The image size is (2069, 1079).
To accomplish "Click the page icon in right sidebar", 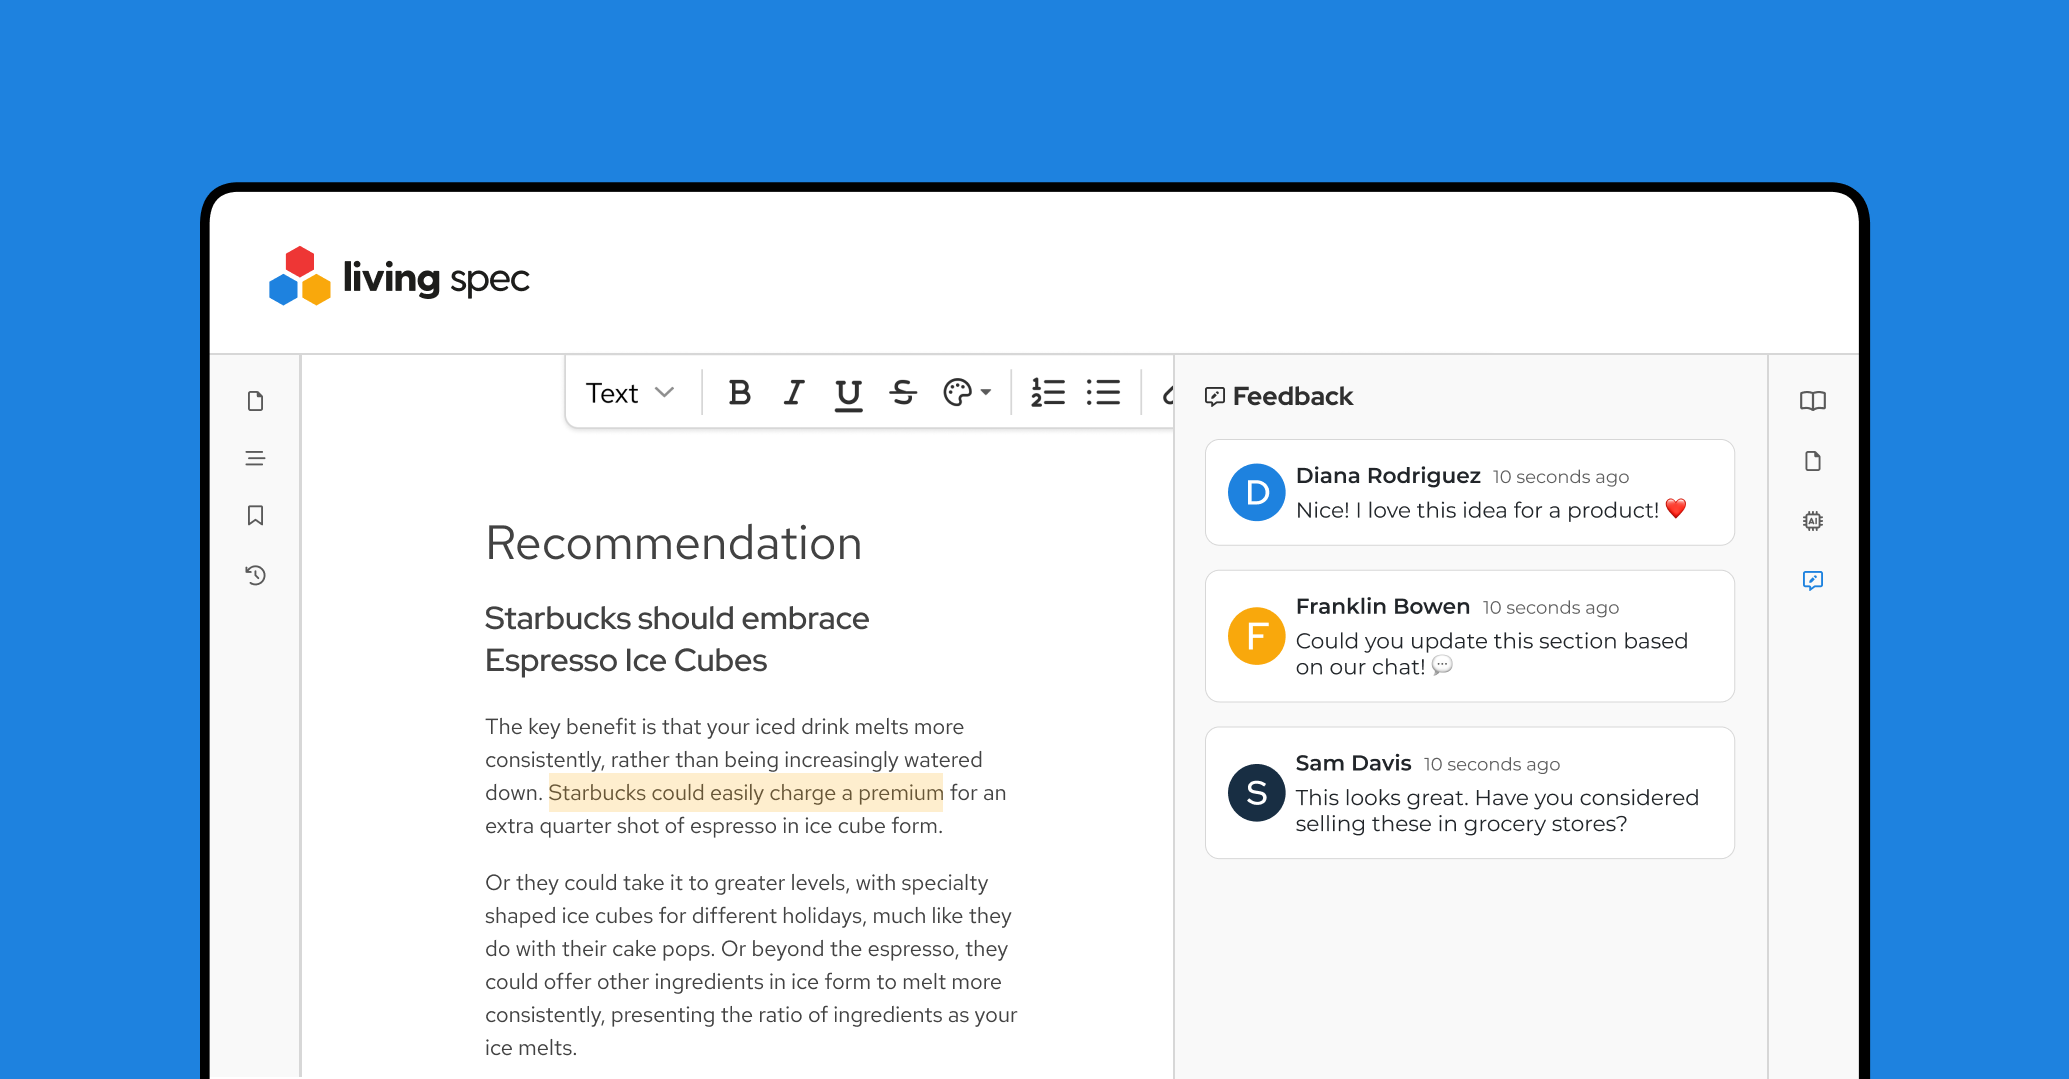I will click(1812, 461).
